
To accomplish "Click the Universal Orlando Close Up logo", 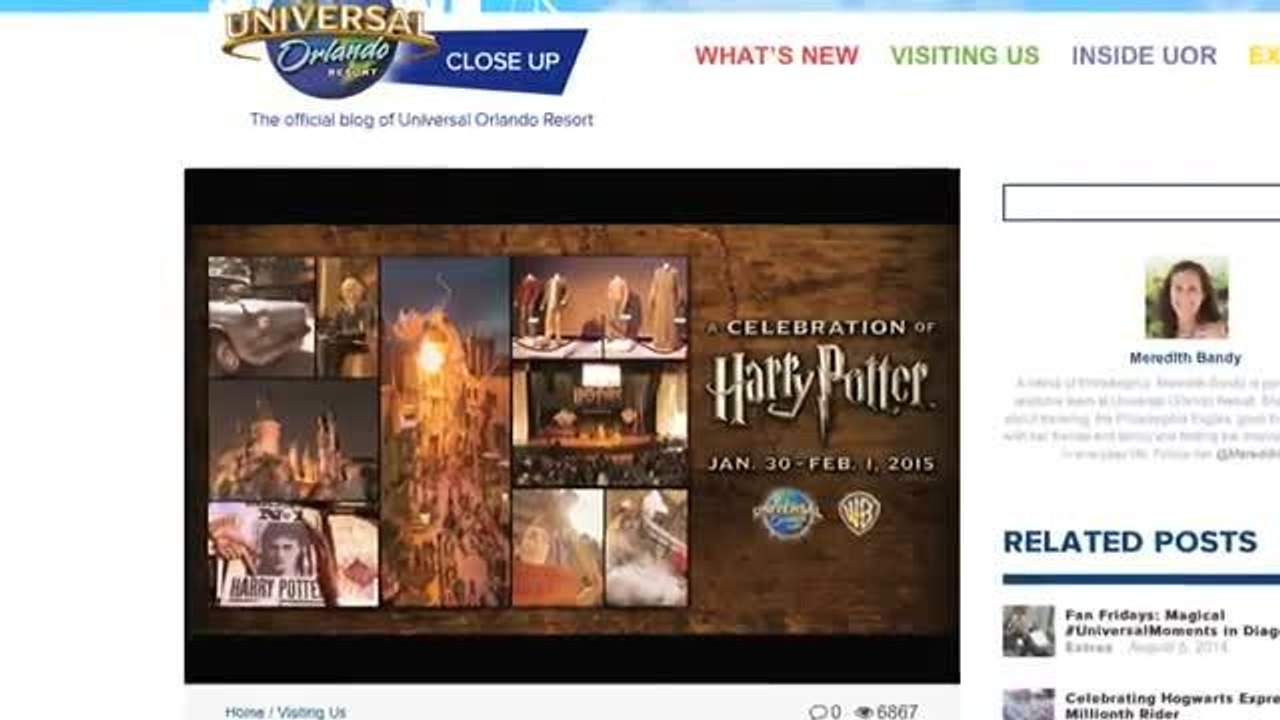I will 404,48.
